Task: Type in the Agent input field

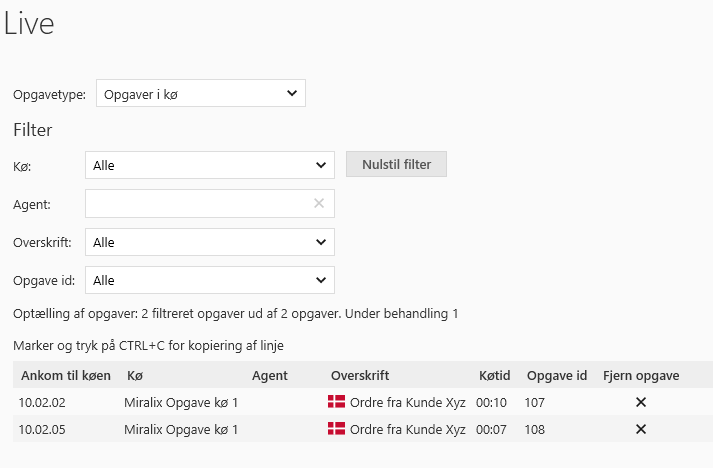Action: [198, 204]
